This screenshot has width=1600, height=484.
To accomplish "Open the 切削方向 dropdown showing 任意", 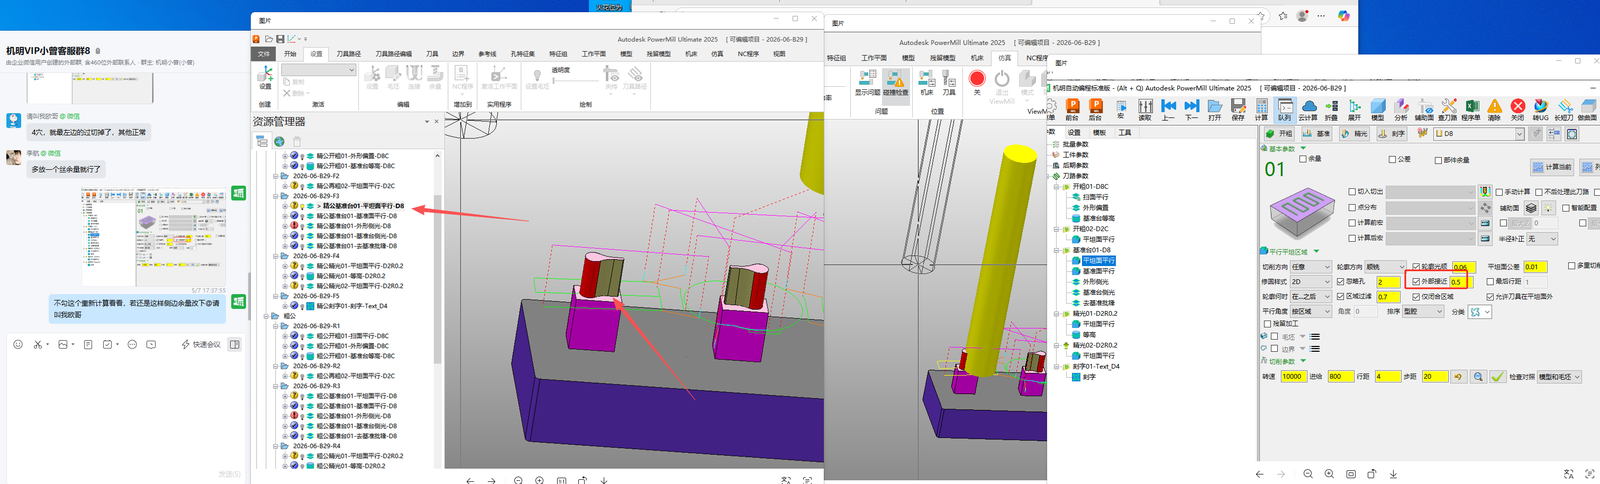I will (1311, 267).
